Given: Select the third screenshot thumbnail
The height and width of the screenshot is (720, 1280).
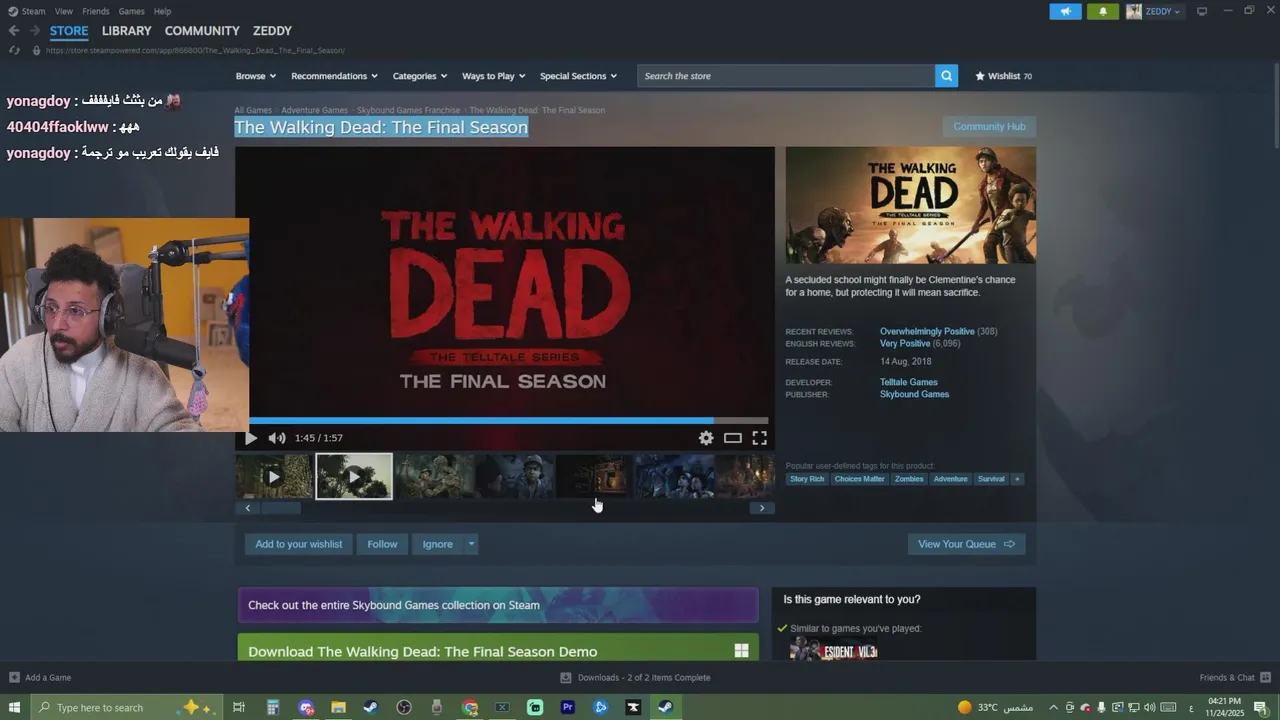Looking at the screenshot, I should point(434,476).
